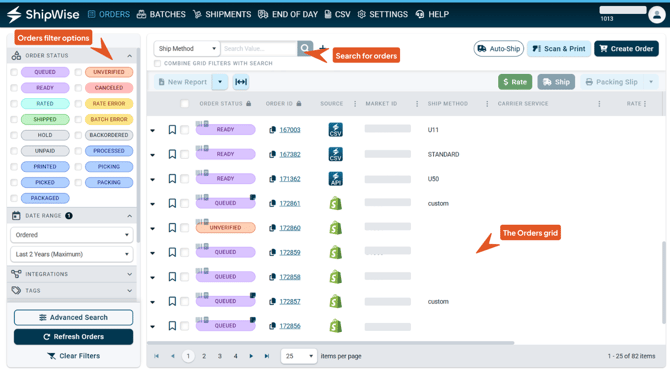Go to the first page of orders
670x377 pixels.
(x=156, y=356)
